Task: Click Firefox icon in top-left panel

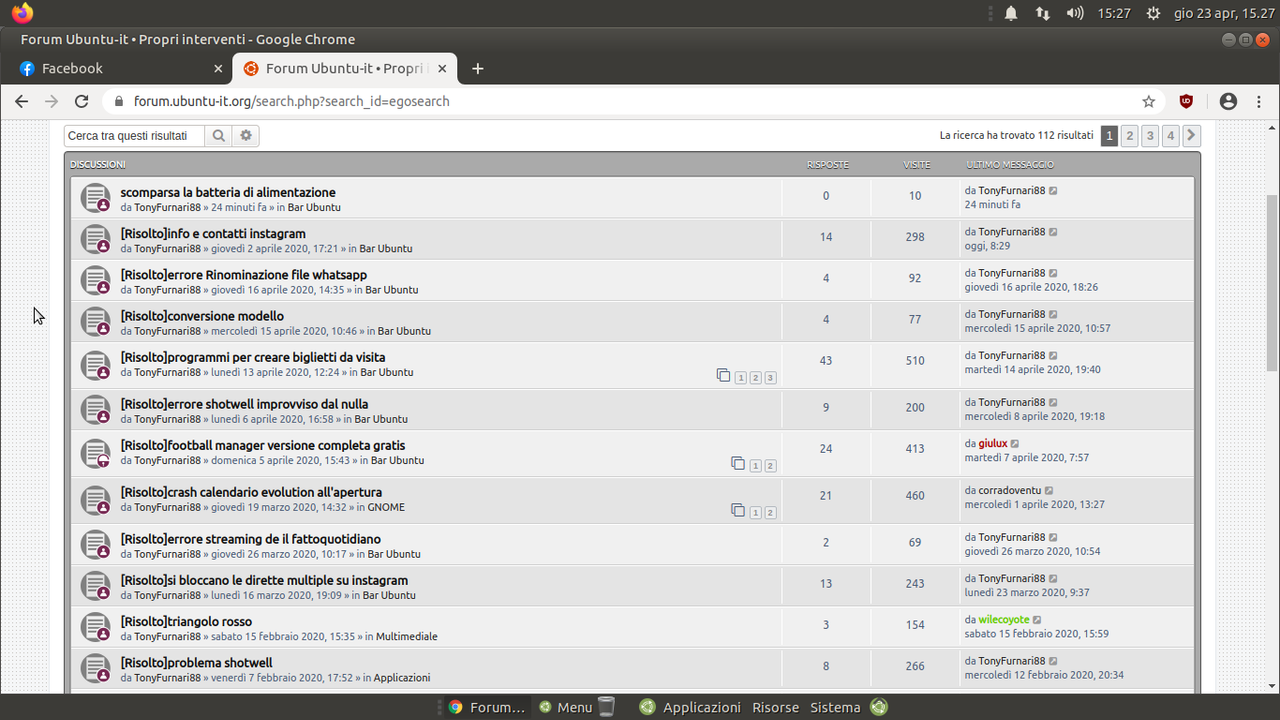Action: click(22, 13)
